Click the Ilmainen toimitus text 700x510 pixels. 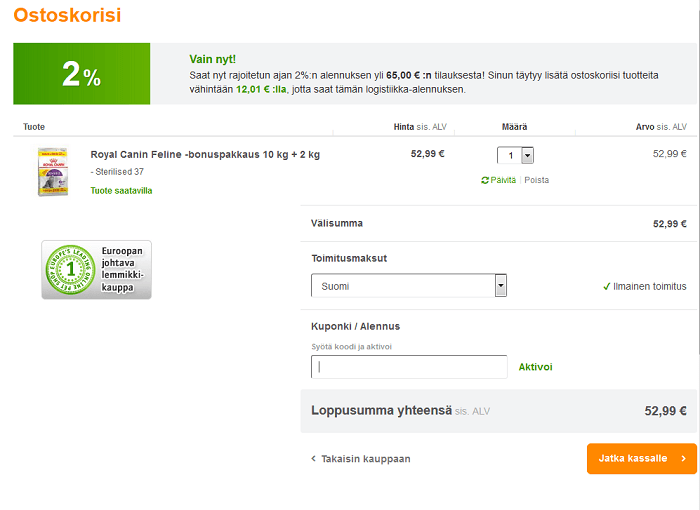tap(651, 286)
